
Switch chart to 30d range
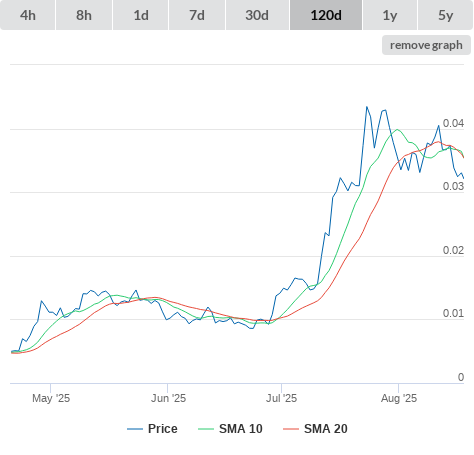click(257, 15)
